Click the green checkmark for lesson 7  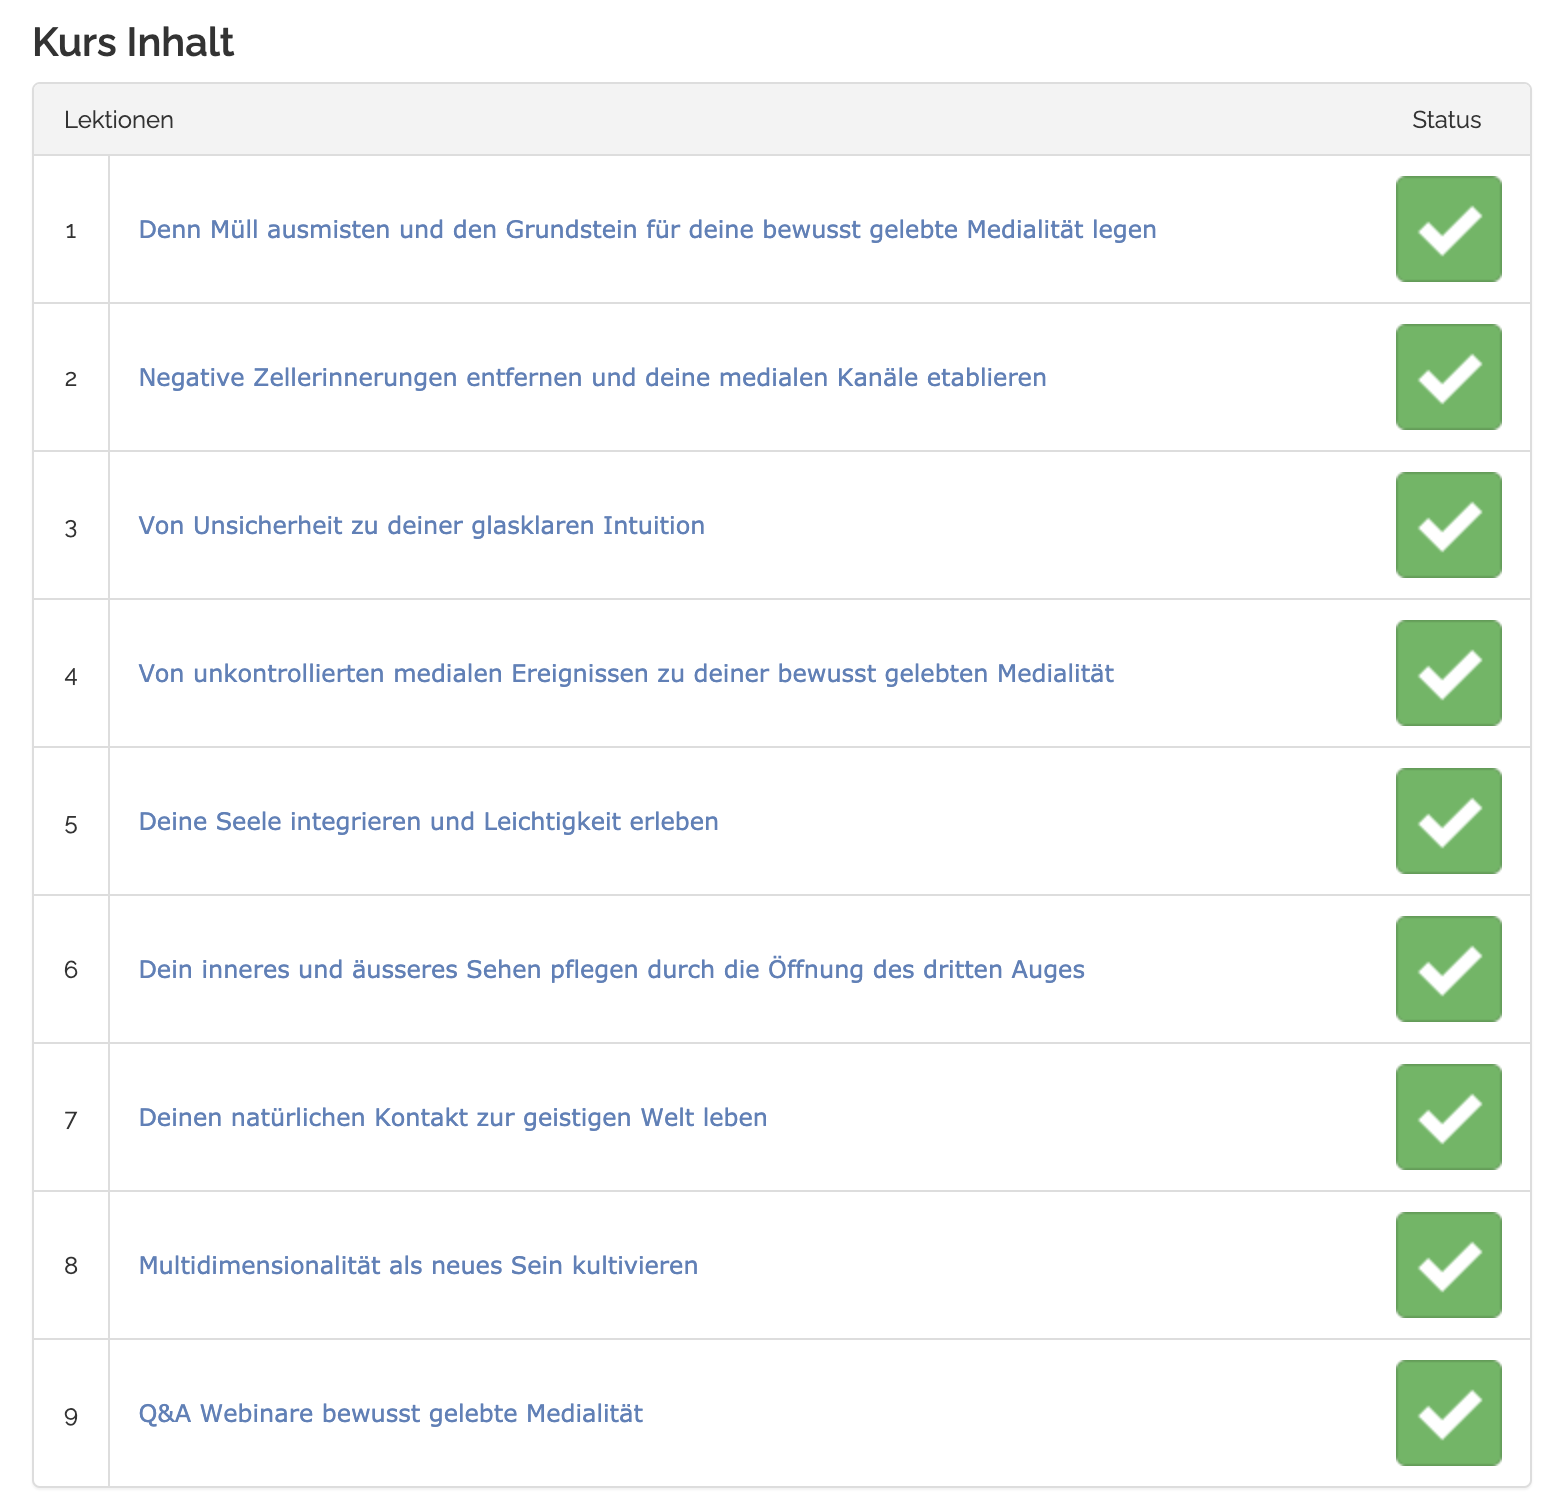click(1448, 1117)
